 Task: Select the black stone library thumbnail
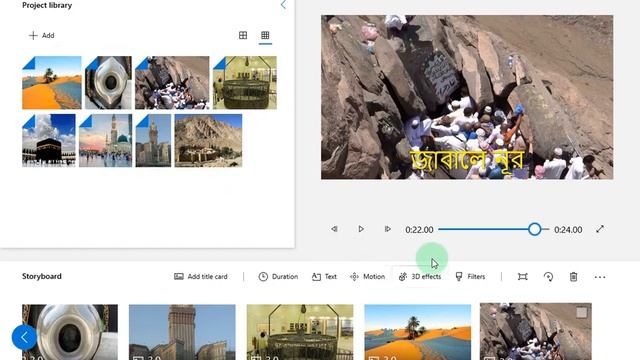[x=109, y=83]
